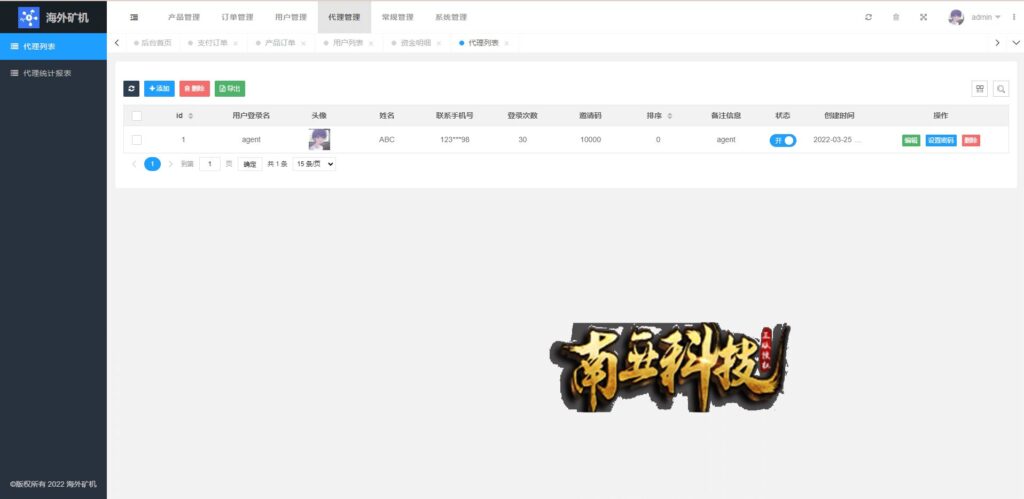This screenshot has width=1024, height=499.
Task: Close the 代理列表 tab
Action: click(507, 43)
